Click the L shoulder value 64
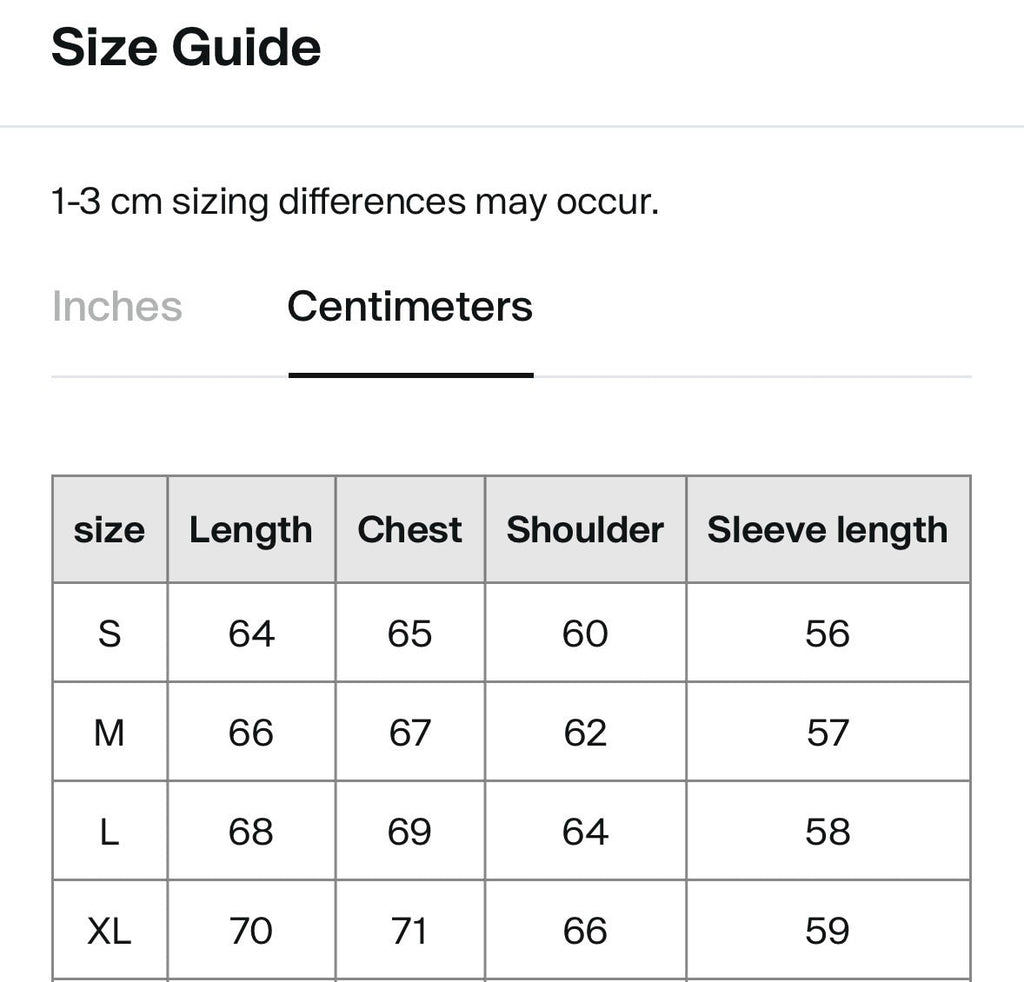Screen dimensions: 1024x982 tap(585, 832)
